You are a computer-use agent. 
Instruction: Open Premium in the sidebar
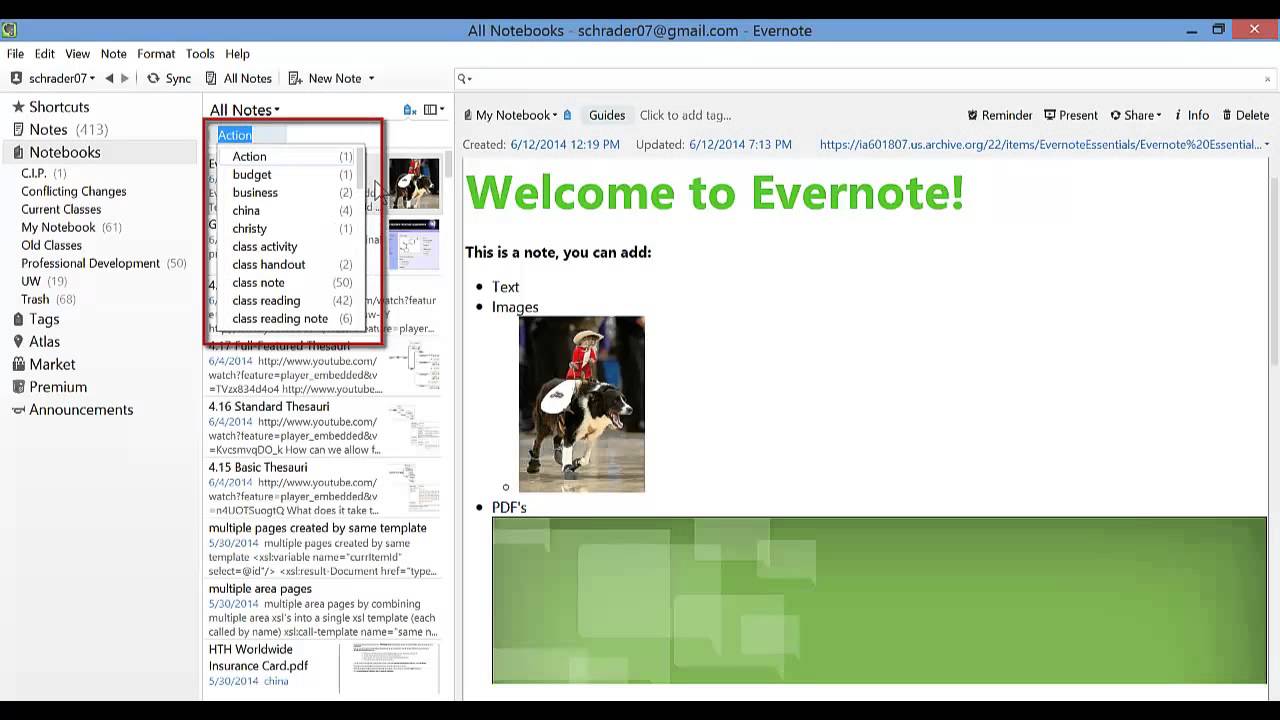[49, 387]
